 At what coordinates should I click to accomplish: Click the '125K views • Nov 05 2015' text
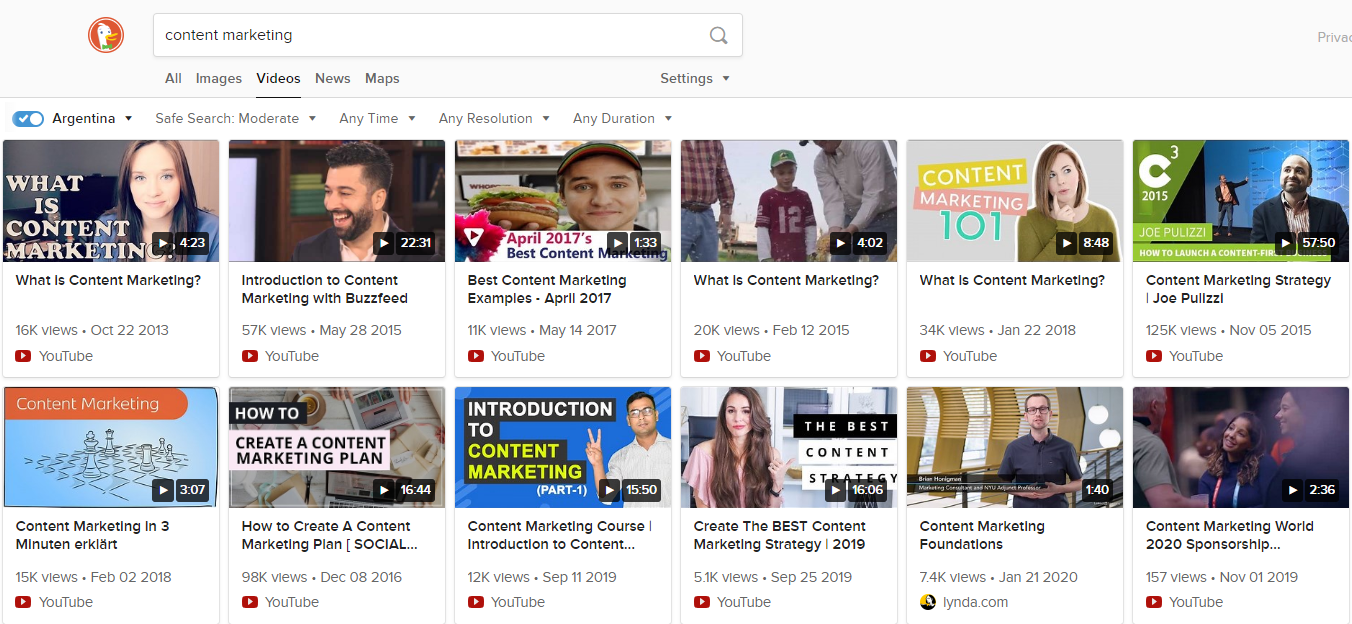1228,330
